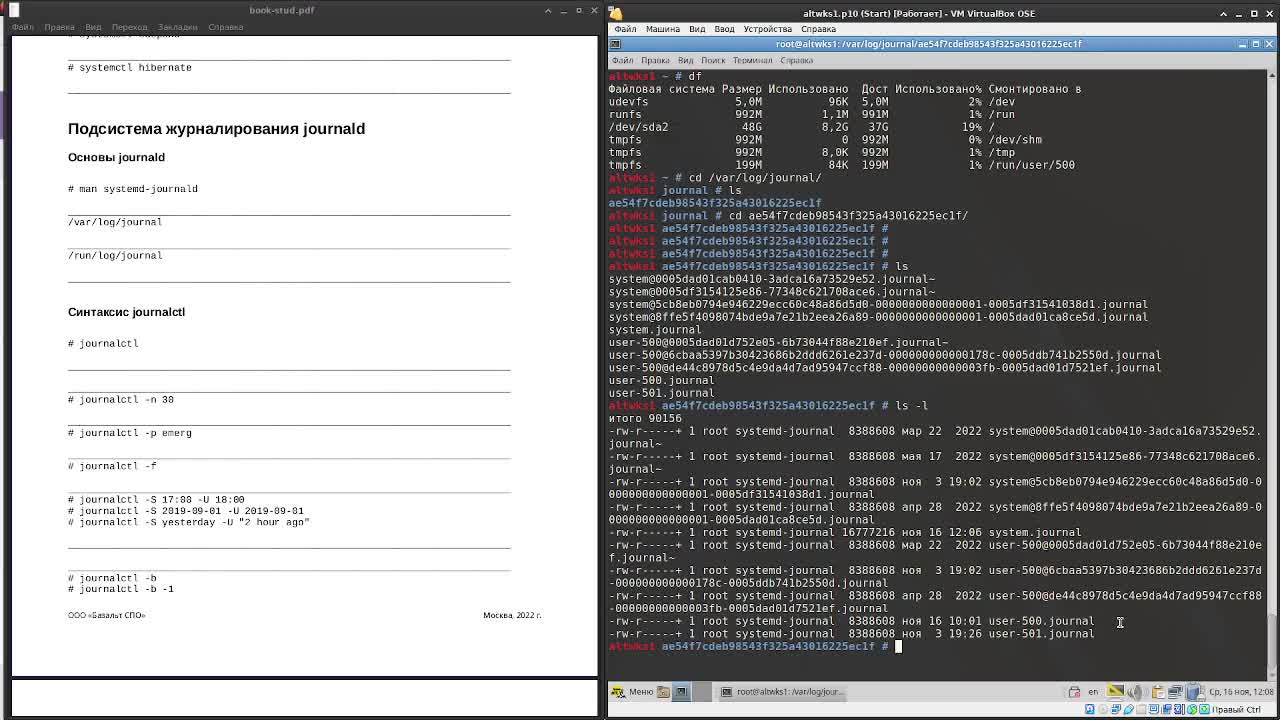
Task: Click the Правый Ctrl host key indicator
Action: pyautogui.click(x=1237, y=710)
